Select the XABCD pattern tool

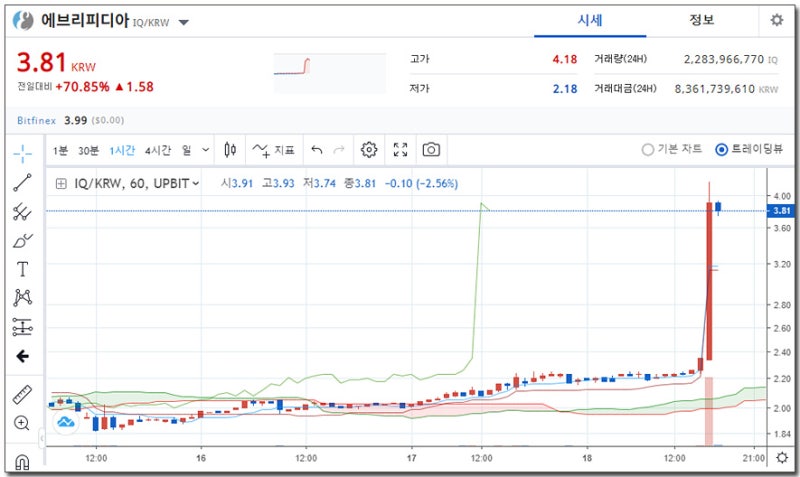click(22, 297)
